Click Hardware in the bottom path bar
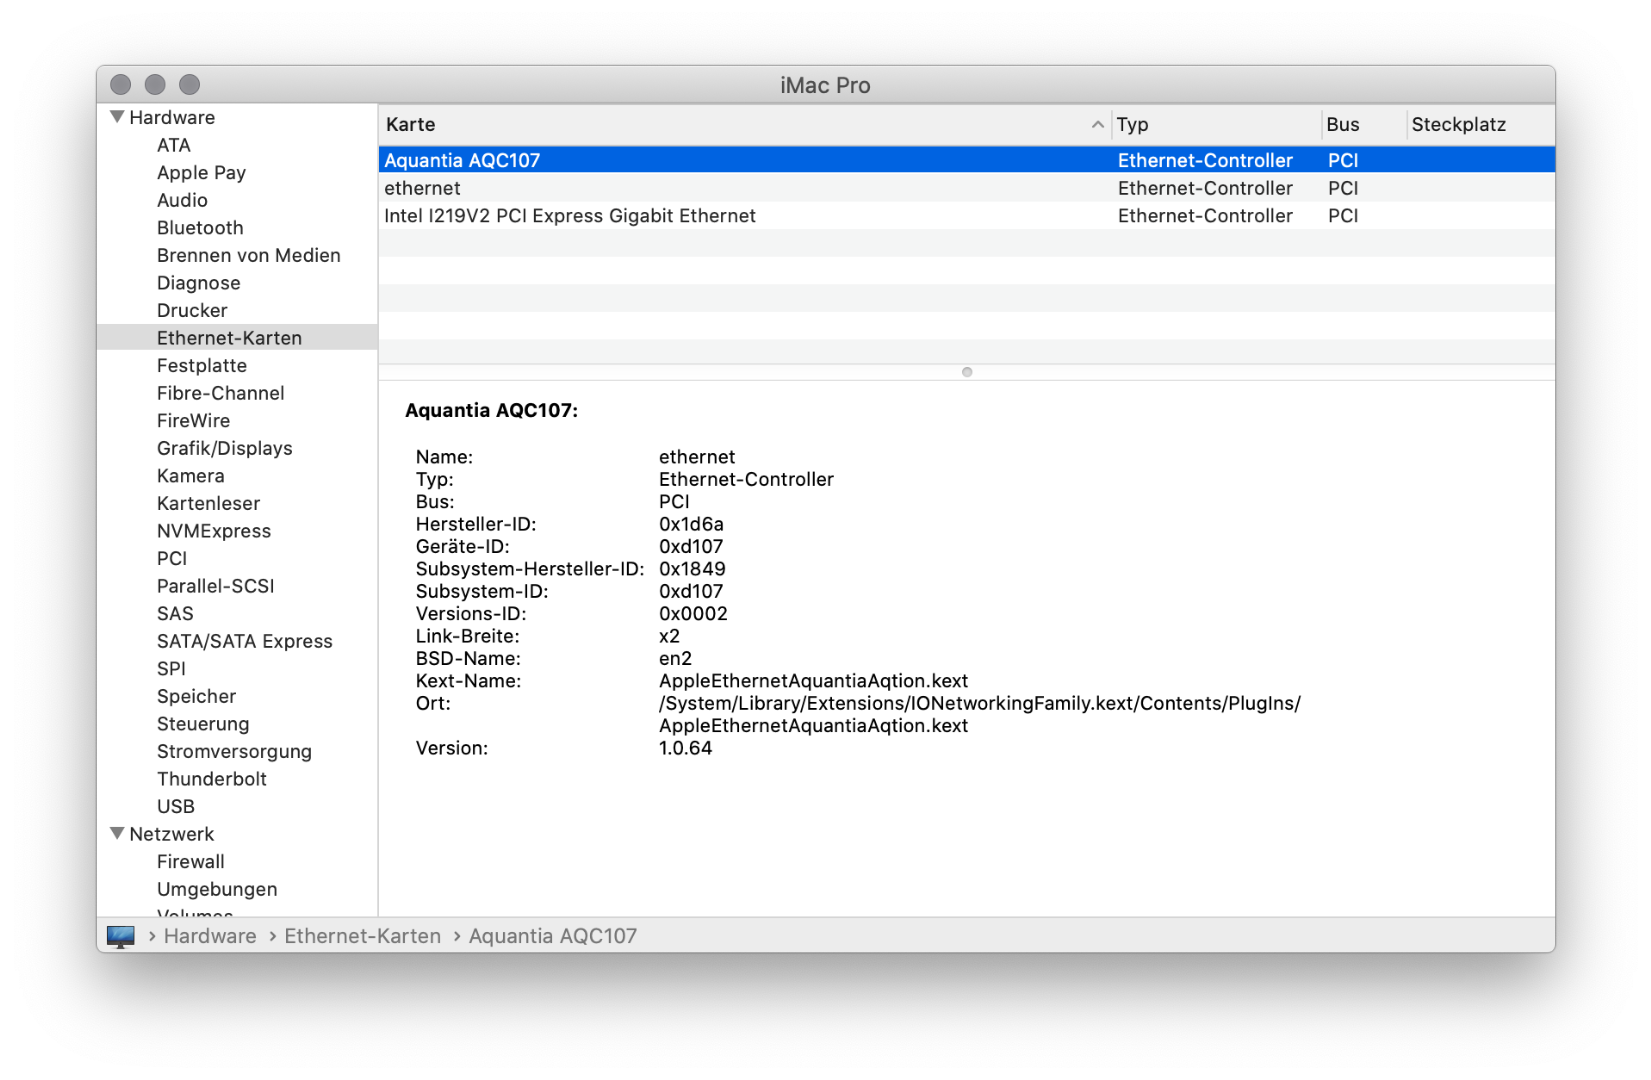 pyautogui.click(x=210, y=936)
